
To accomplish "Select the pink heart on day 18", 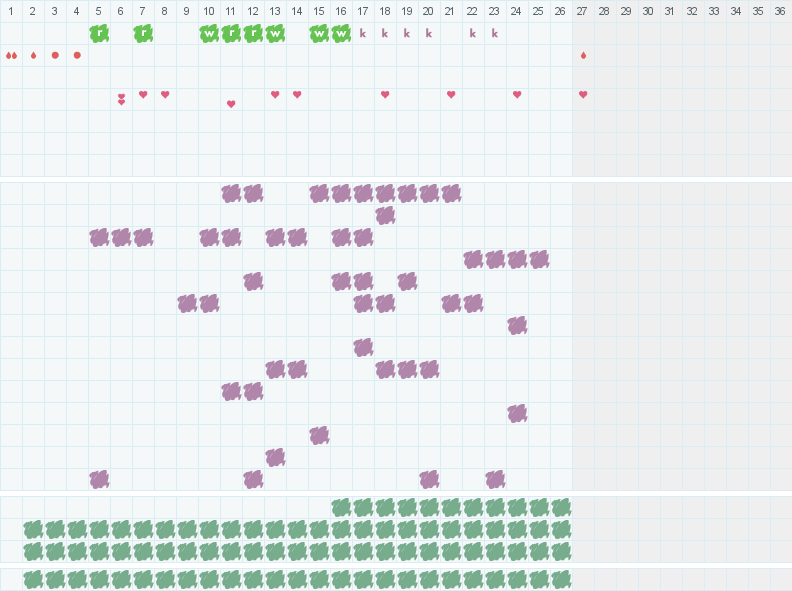I will [x=385, y=94].
